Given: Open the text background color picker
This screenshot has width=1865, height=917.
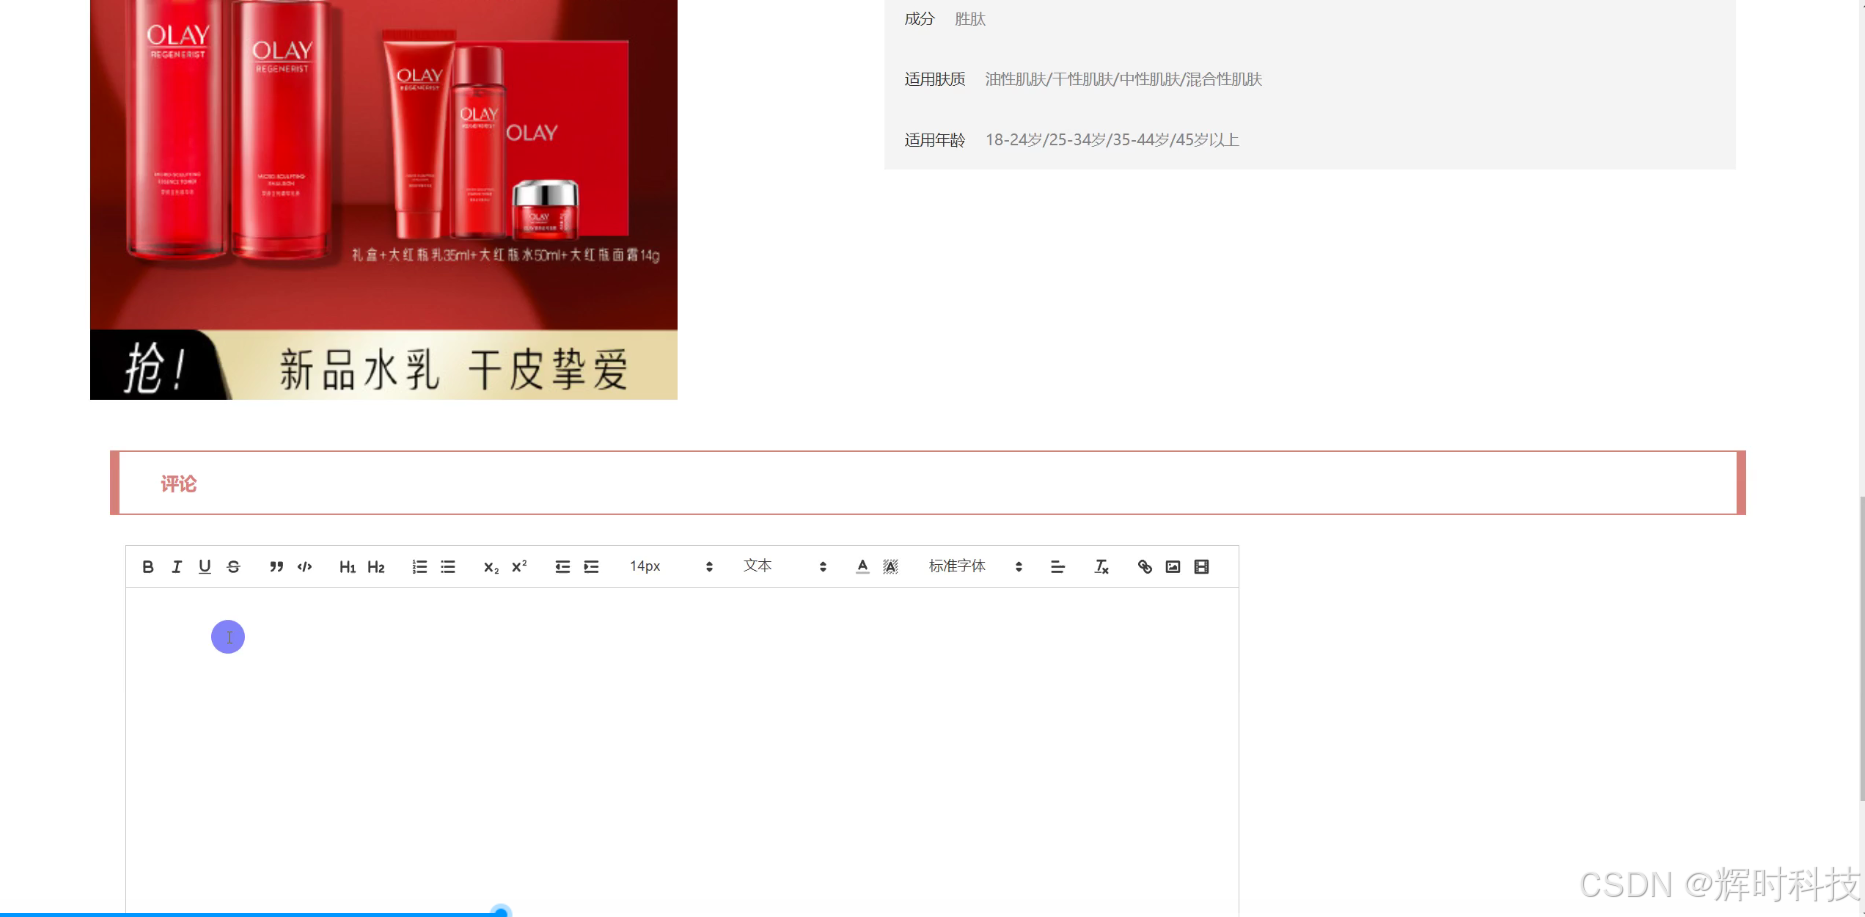Looking at the screenshot, I should [891, 567].
